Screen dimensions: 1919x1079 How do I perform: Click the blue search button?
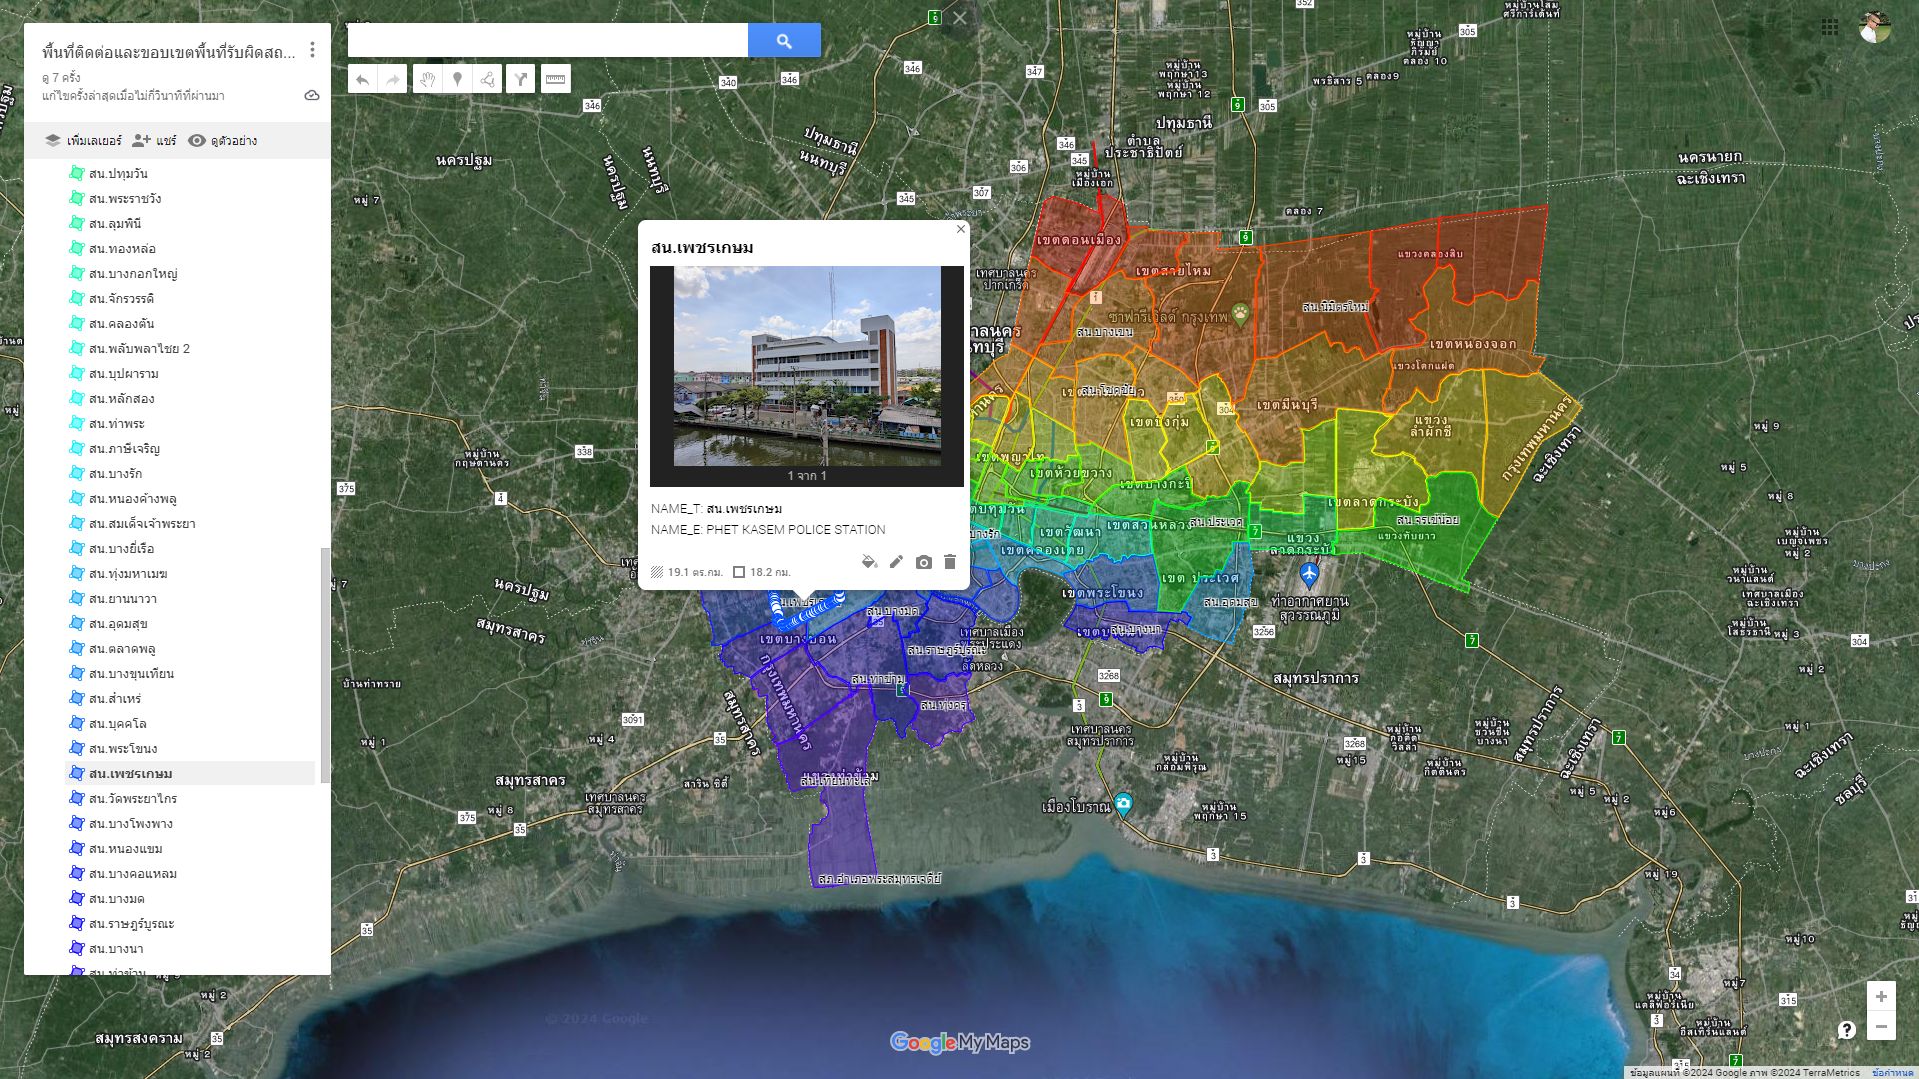784,41
